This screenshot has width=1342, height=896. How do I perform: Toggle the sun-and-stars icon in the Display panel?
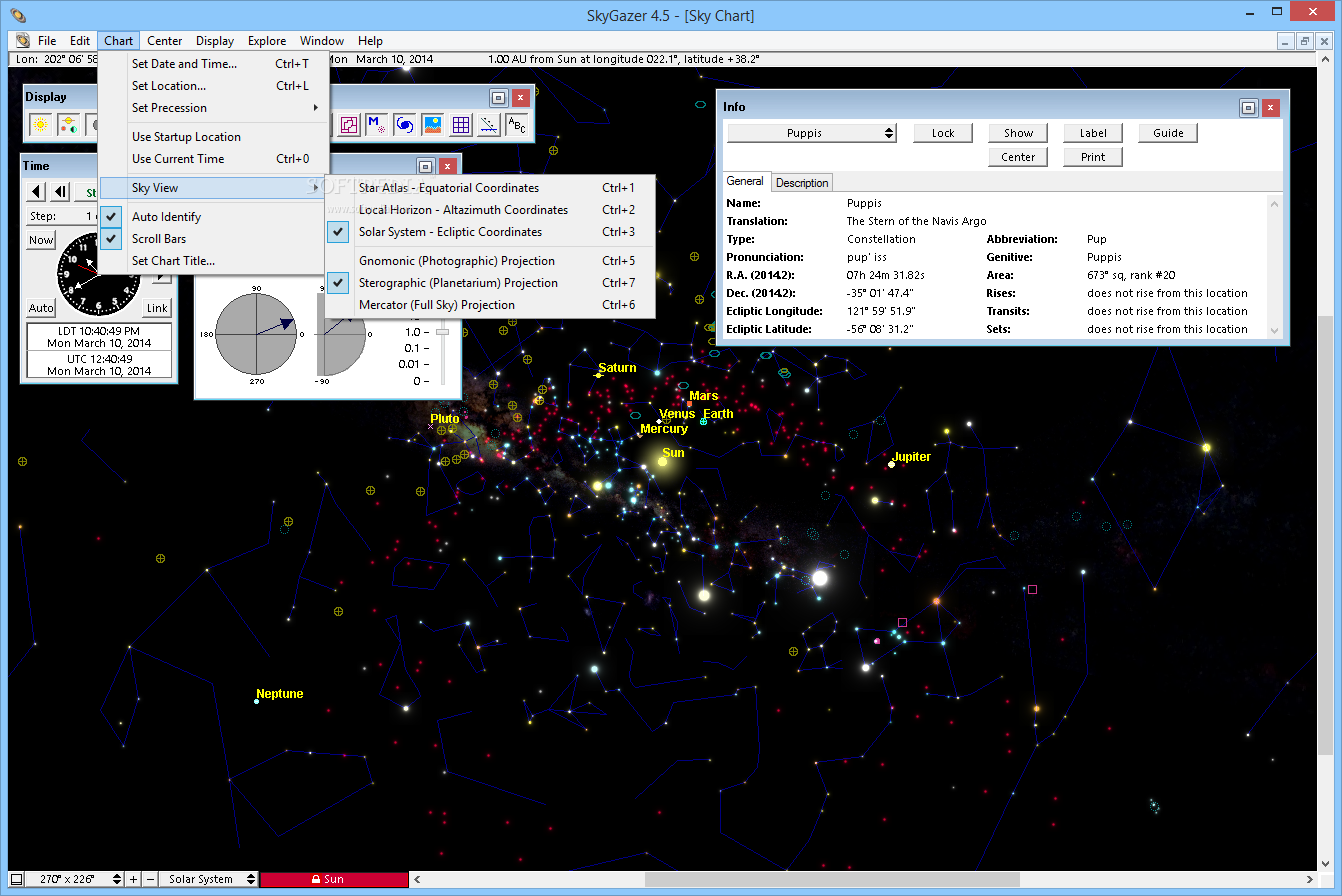coord(41,125)
